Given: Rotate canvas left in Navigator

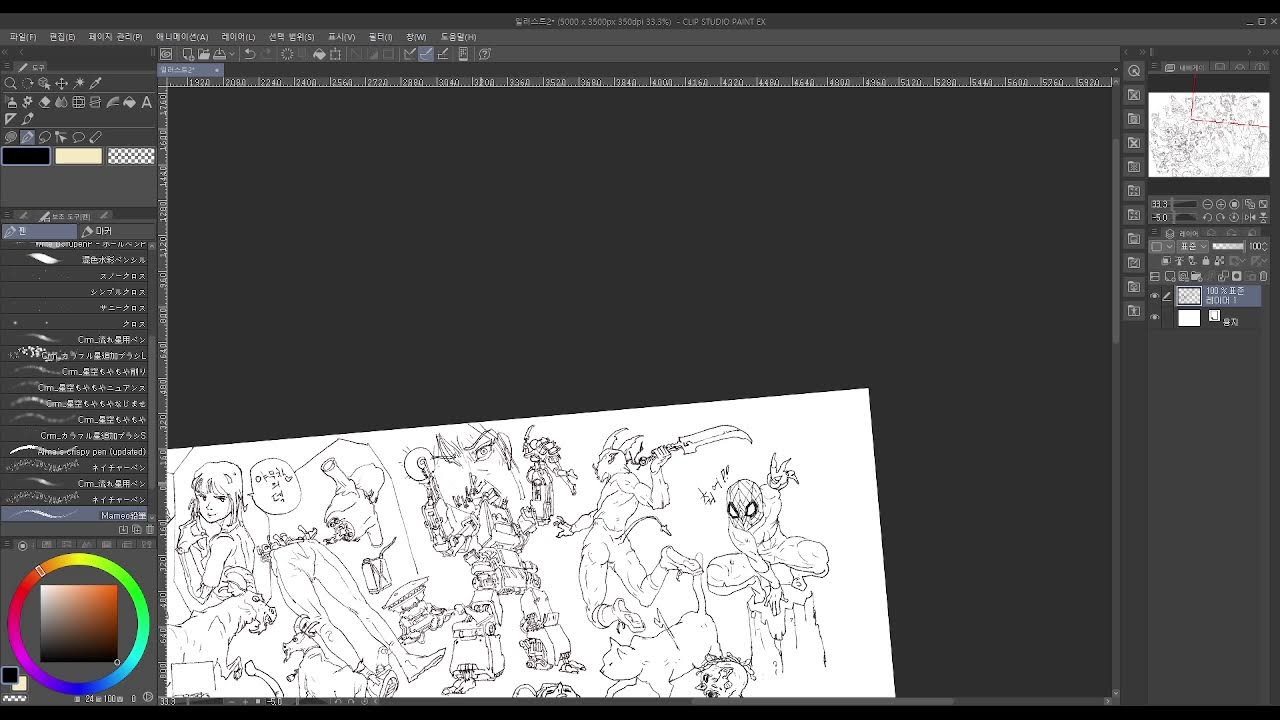Looking at the screenshot, I should pos(1207,217).
